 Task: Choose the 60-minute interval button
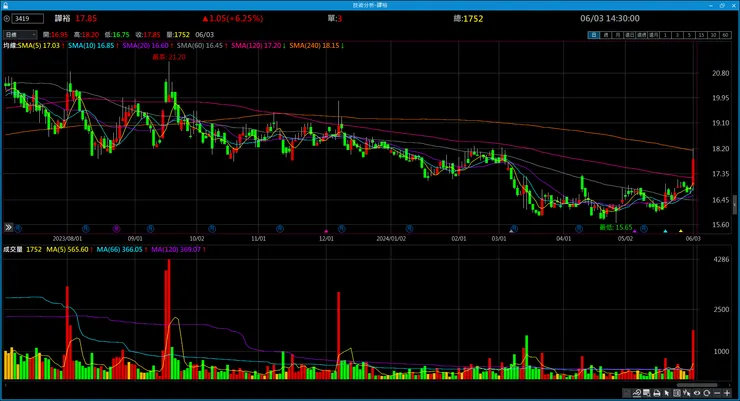(x=725, y=35)
